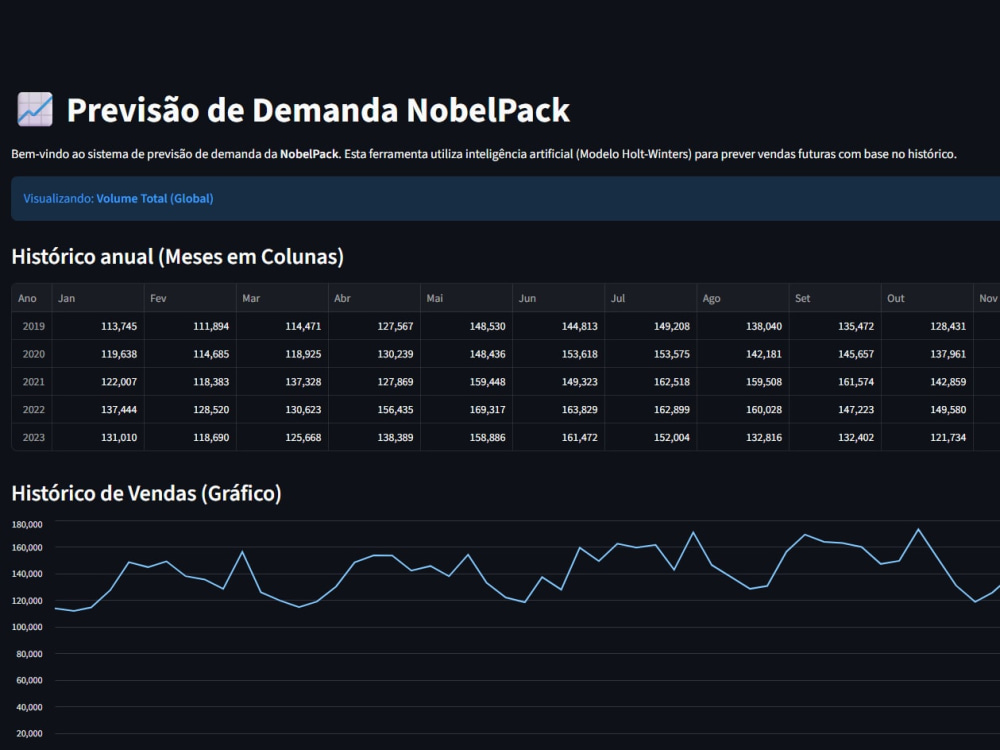
Task: Select cell 119,638 for Jan 2020
Action: tap(98, 354)
